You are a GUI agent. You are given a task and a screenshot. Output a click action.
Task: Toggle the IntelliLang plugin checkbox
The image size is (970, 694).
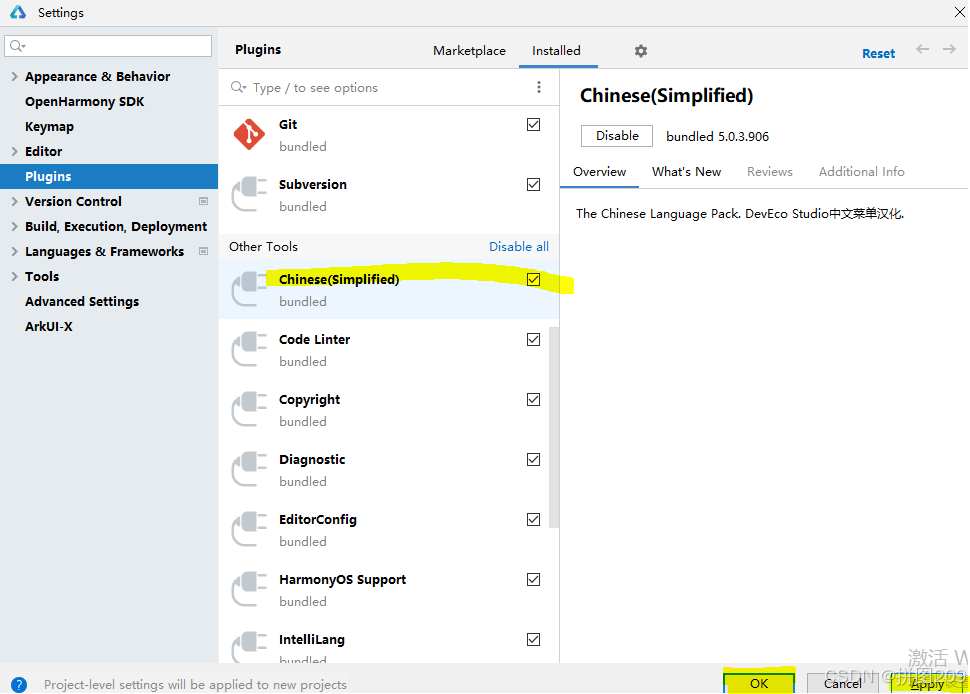pyautogui.click(x=533, y=639)
